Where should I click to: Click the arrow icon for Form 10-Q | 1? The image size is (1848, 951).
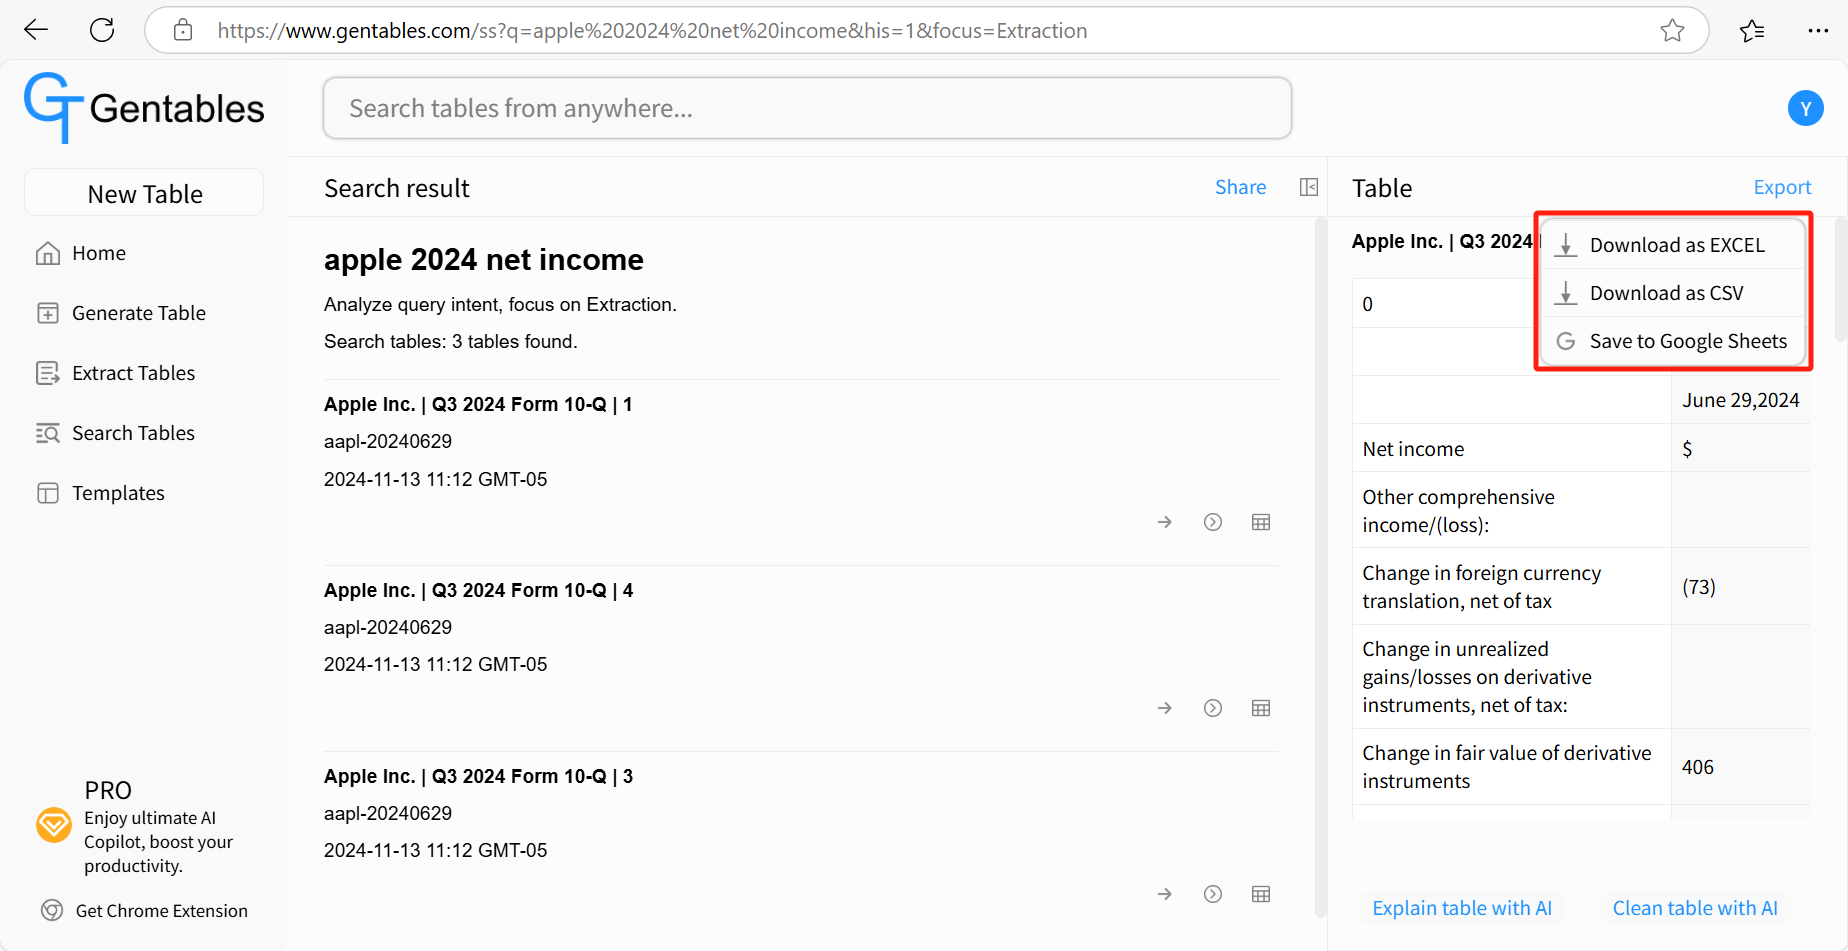coord(1165,522)
